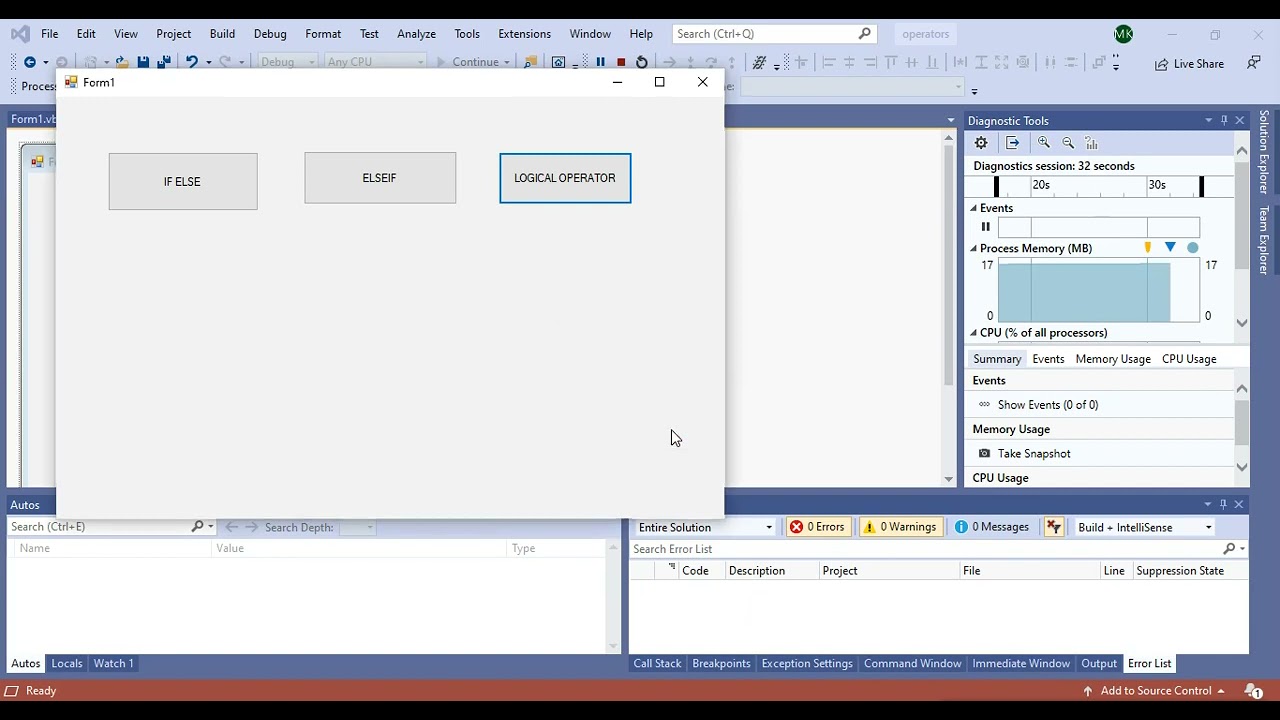This screenshot has width=1280, height=720.
Task: Click the IF ELSE button in Form1
Action: [183, 182]
